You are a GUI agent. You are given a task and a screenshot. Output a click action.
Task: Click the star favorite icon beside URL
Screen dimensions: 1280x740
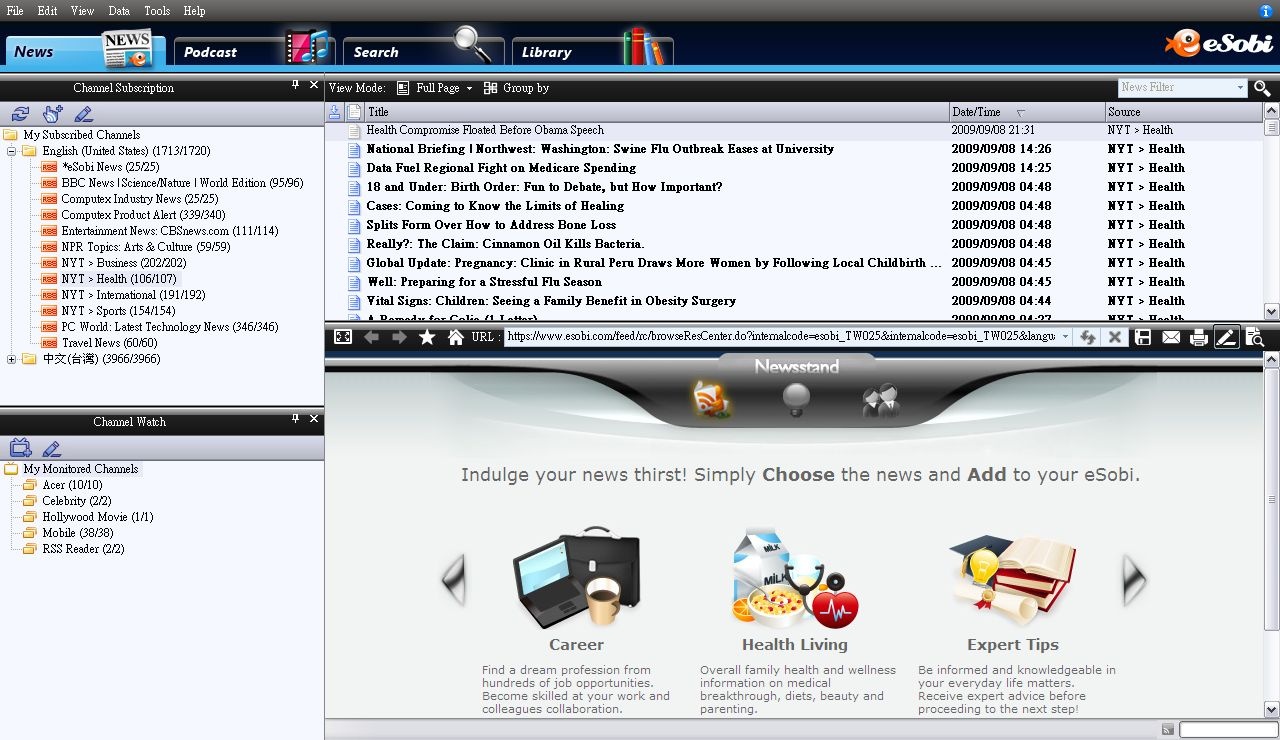click(427, 337)
